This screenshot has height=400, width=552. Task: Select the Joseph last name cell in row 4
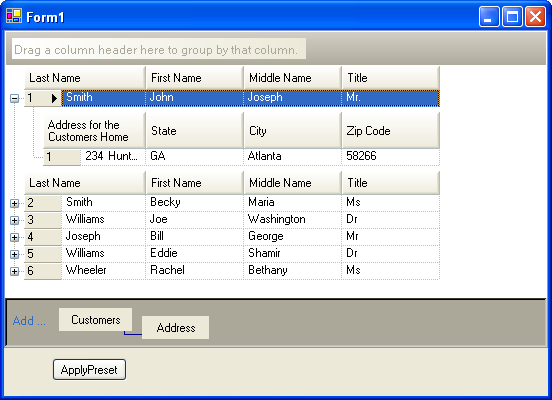coord(104,236)
